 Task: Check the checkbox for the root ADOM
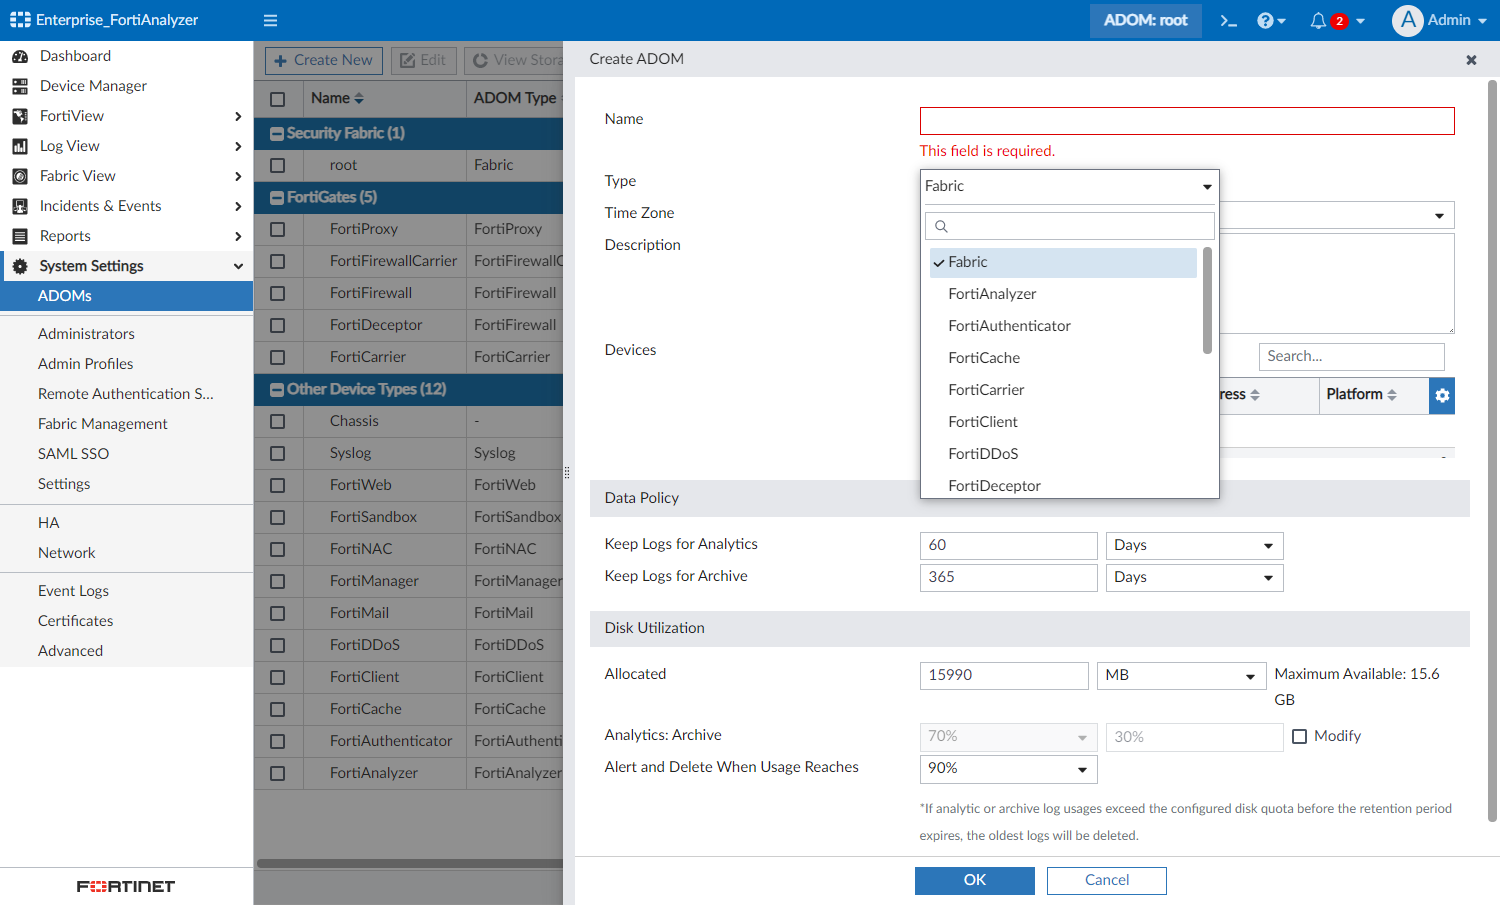pyautogui.click(x=278, y=165)
